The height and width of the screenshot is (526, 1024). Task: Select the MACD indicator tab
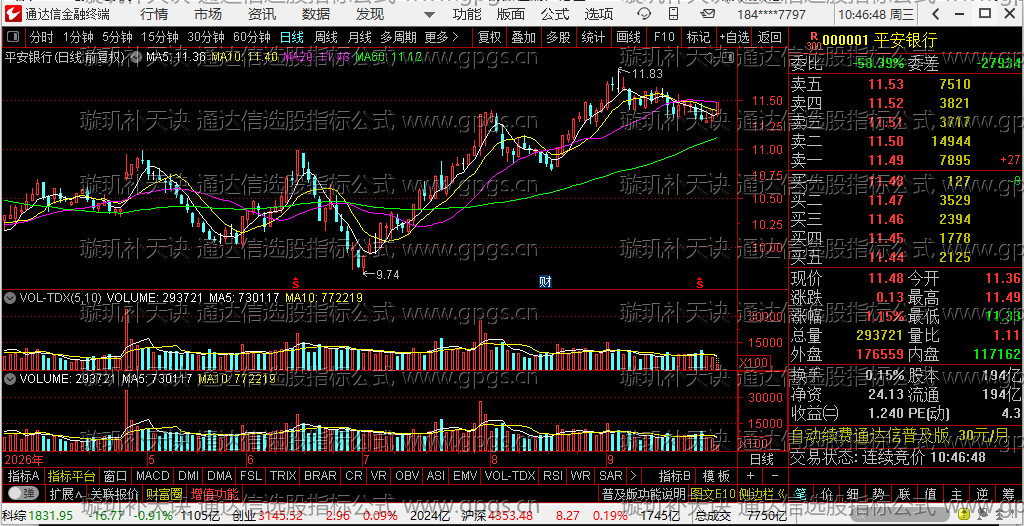click(x=152, y=476)
